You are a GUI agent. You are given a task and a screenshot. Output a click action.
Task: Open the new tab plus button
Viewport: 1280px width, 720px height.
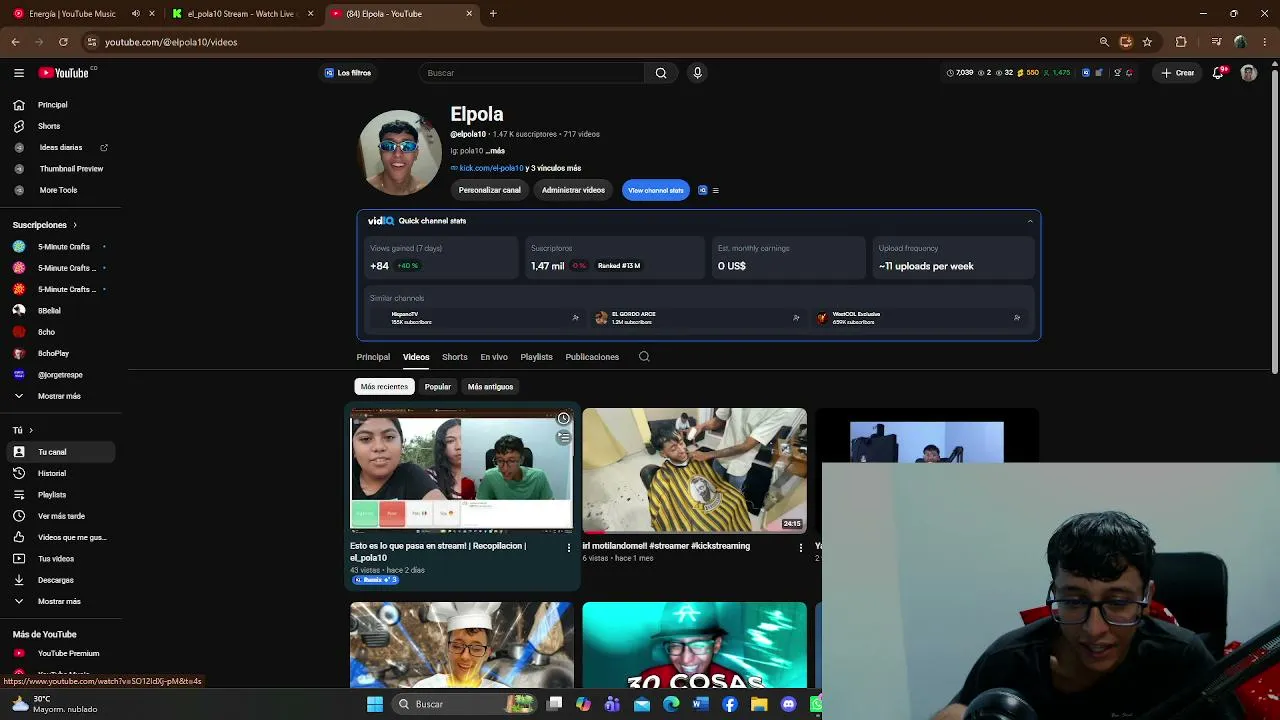(x=493, y=14)
